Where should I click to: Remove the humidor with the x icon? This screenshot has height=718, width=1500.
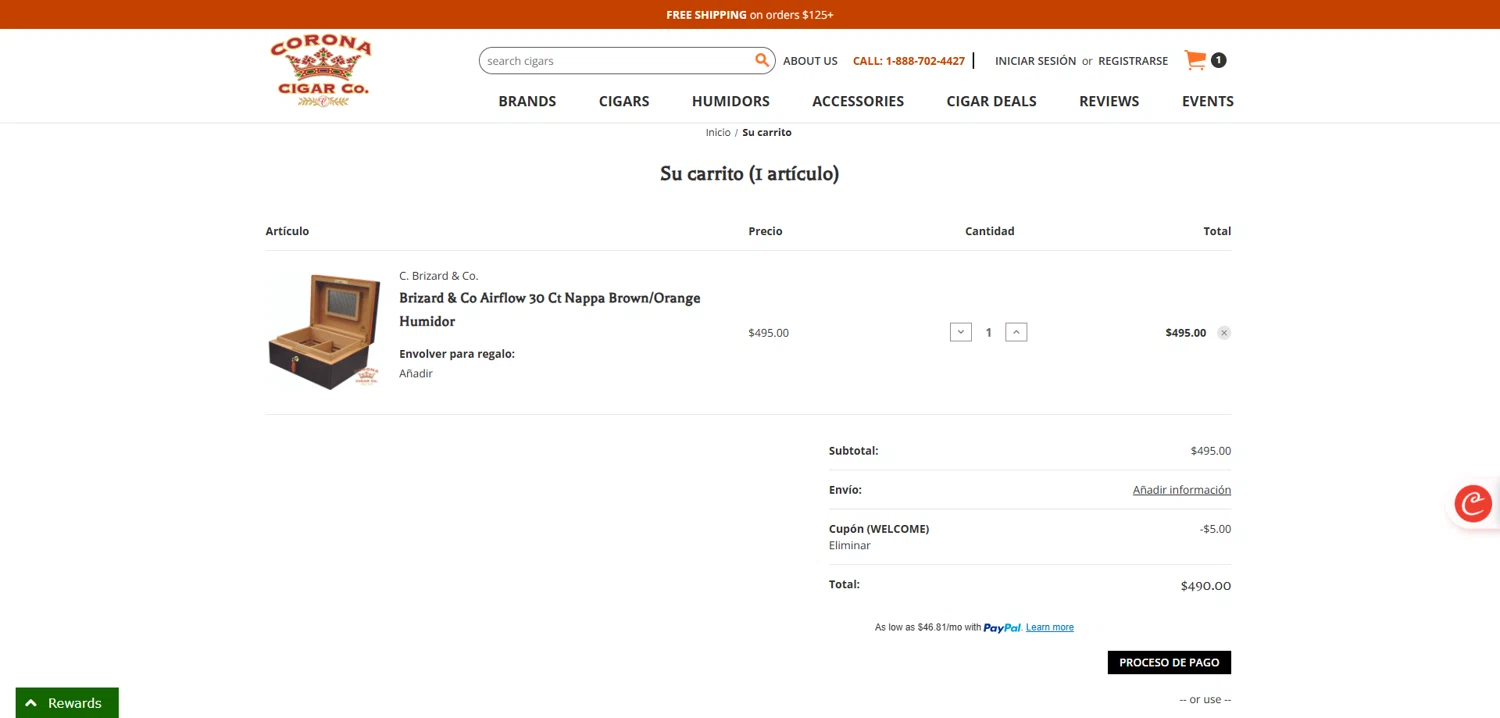click(1224, 333)
